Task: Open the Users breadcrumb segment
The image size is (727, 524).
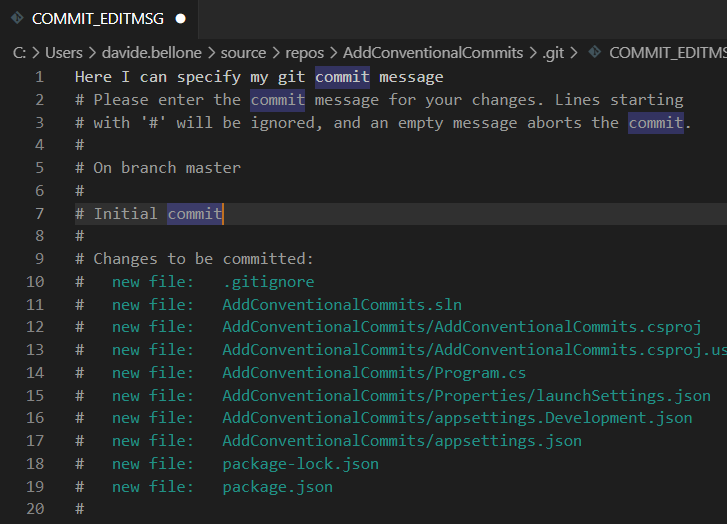Action: coord(64,53)
